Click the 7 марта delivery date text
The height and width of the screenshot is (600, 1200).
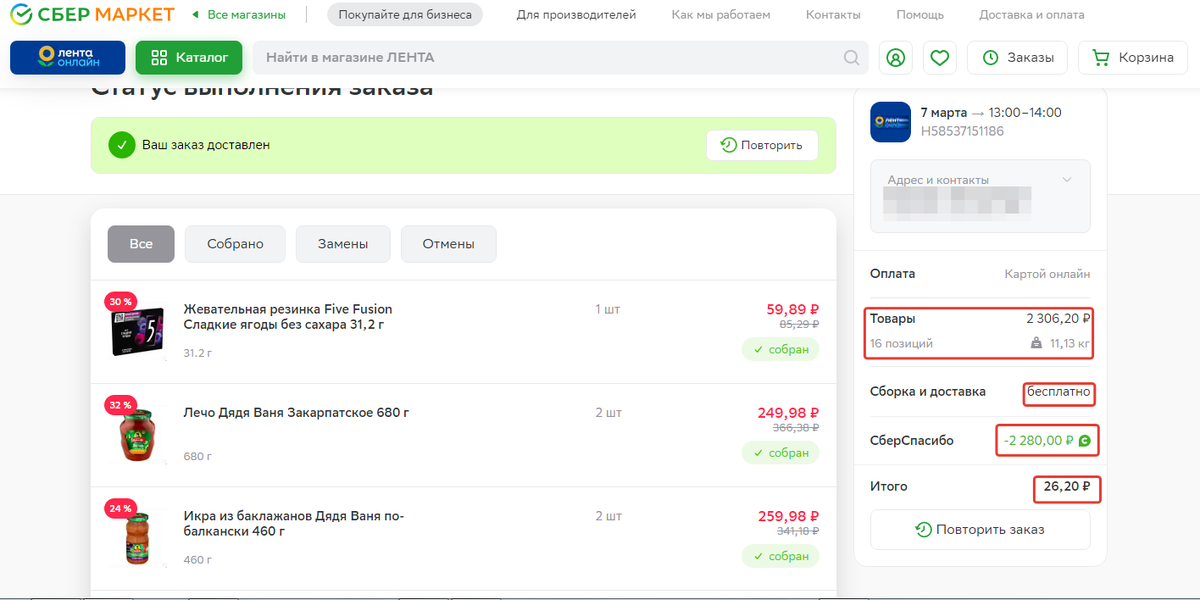point(943,112)
